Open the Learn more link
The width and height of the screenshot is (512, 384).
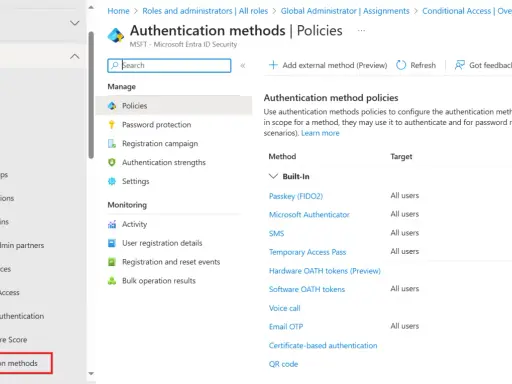320,133
